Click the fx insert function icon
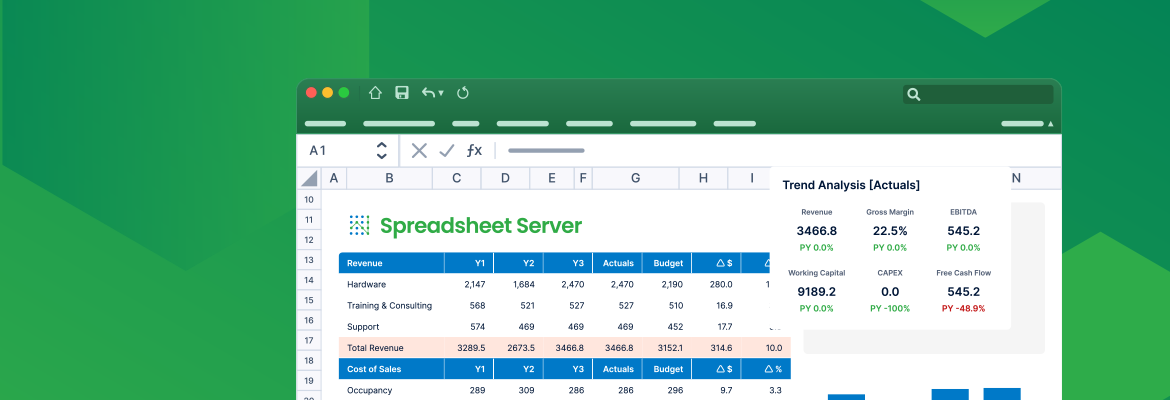The image size is (1170, 400). [474, 151]
